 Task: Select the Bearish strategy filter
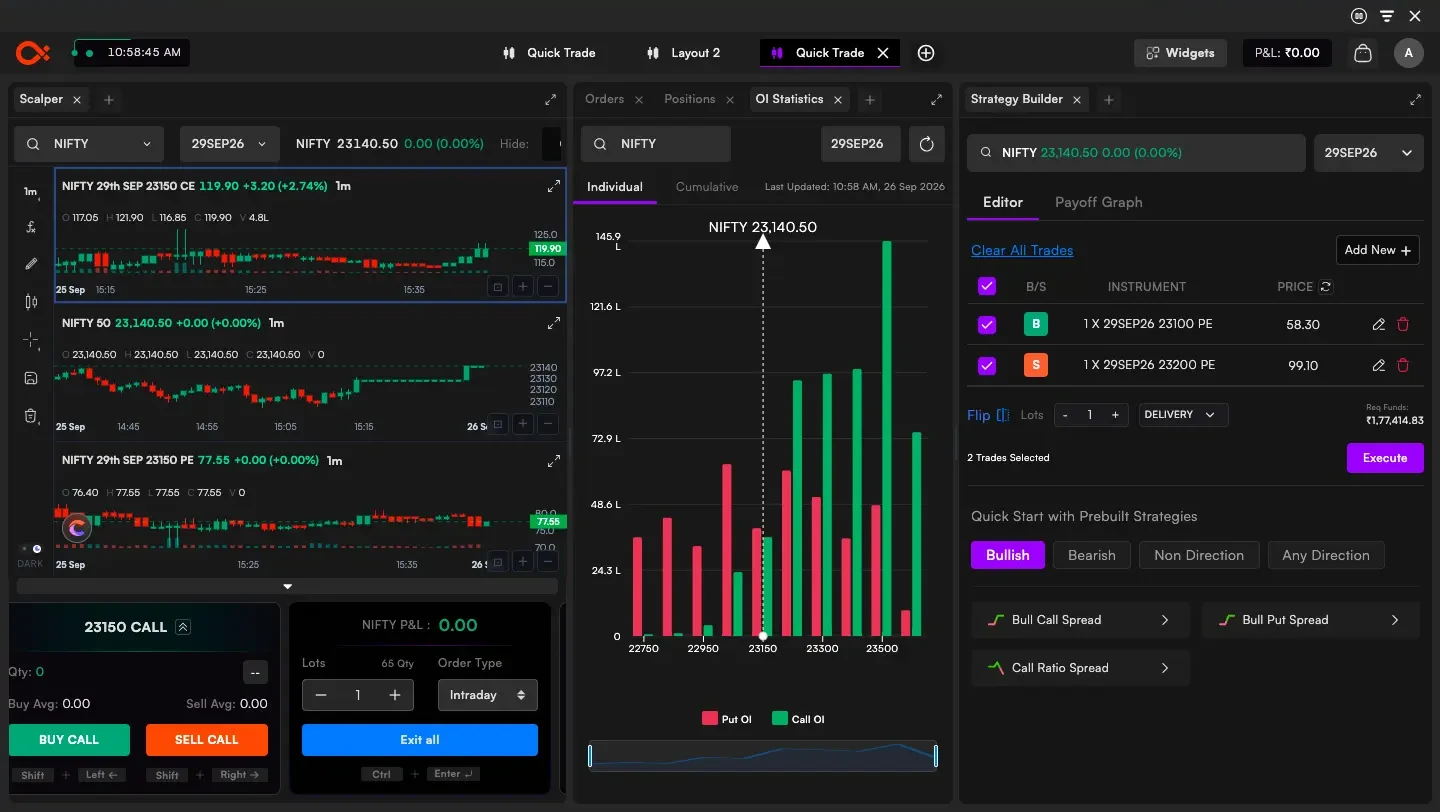[x=1091, y=555]
